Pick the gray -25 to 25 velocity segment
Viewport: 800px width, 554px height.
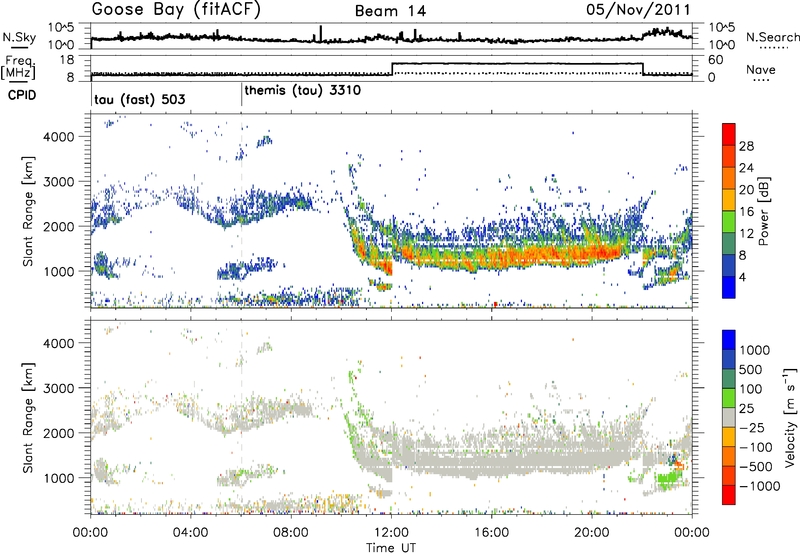[729, 417]
